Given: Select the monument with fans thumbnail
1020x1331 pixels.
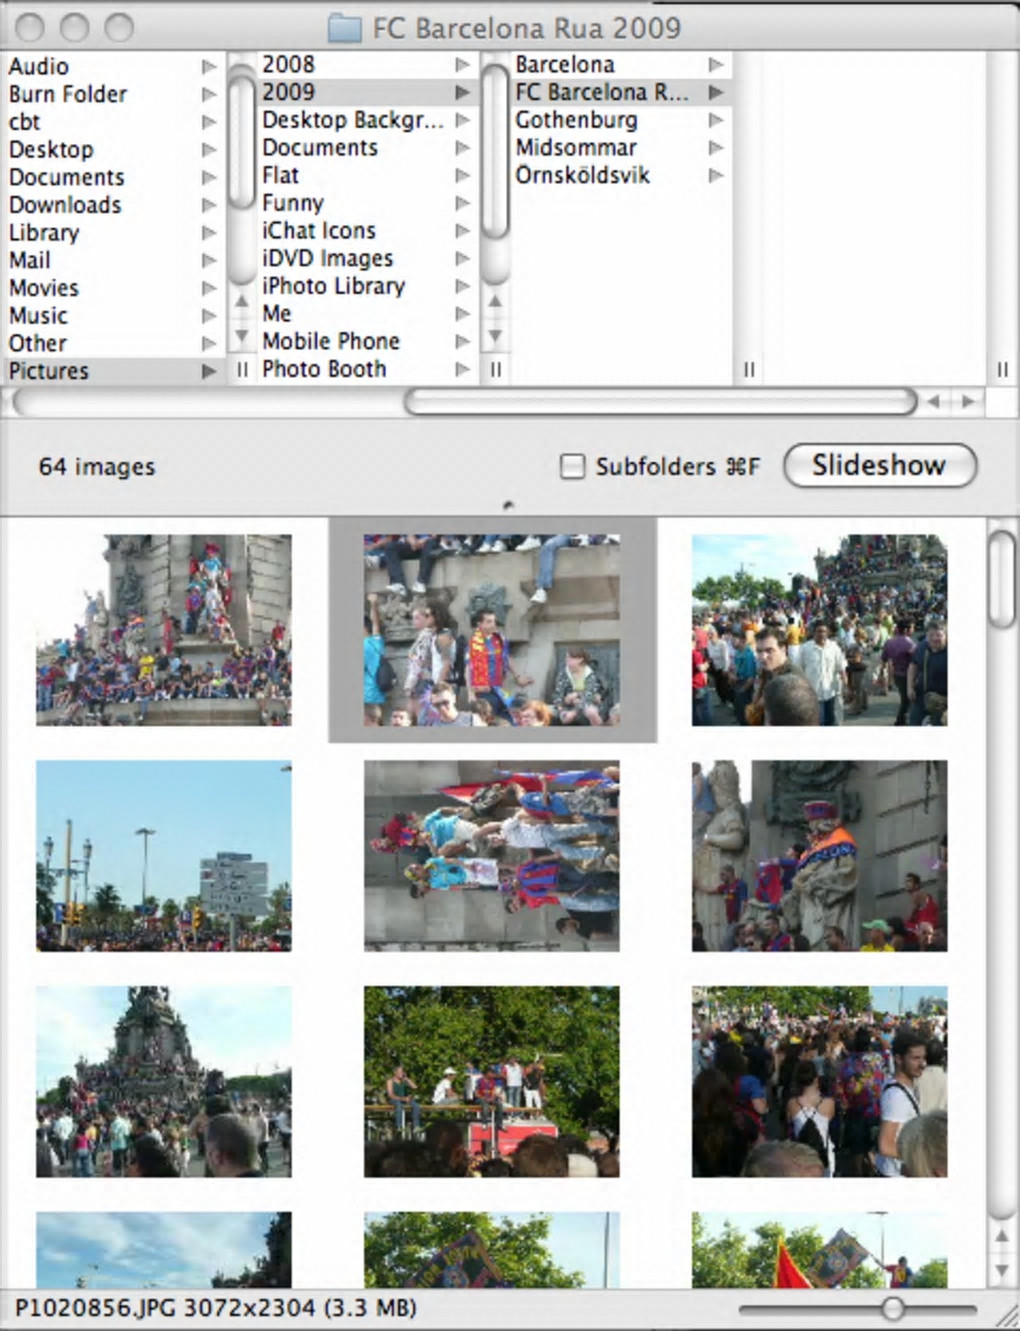Looking at the screenshot, I should 164,630.
